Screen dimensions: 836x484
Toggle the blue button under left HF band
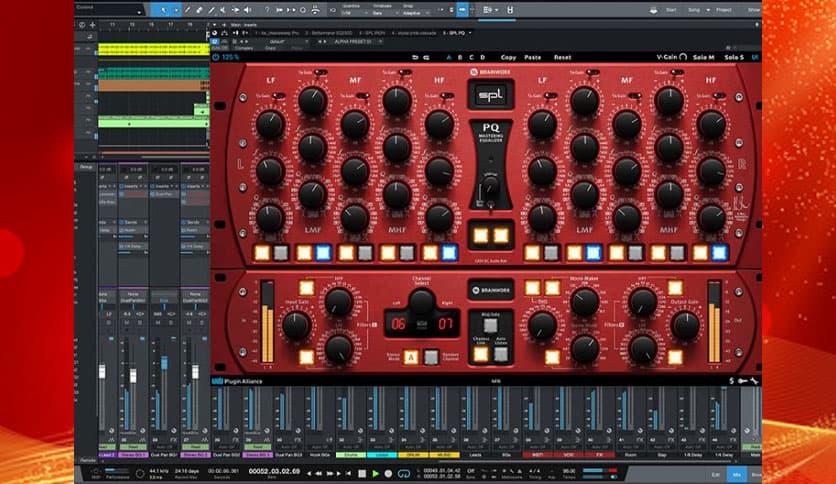449,253
